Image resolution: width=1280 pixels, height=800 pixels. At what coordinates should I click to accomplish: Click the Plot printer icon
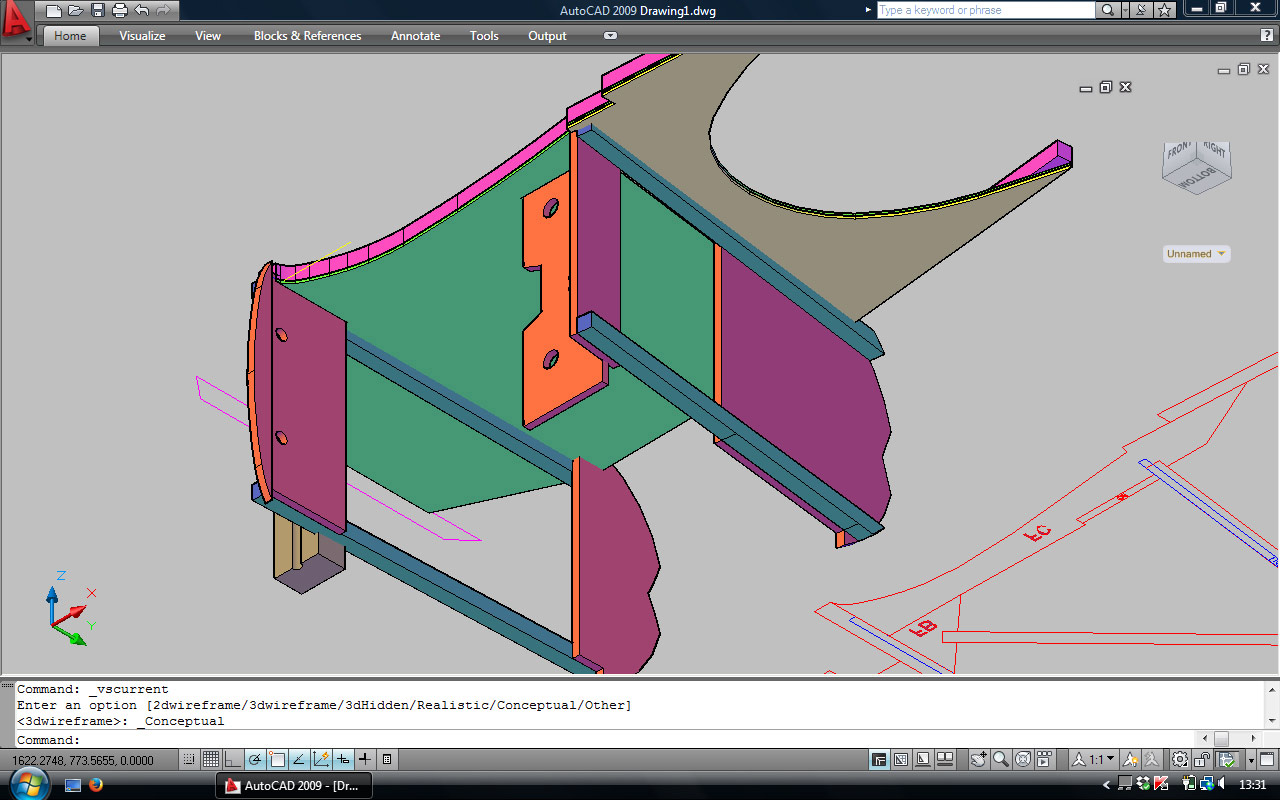pos(120,11)
